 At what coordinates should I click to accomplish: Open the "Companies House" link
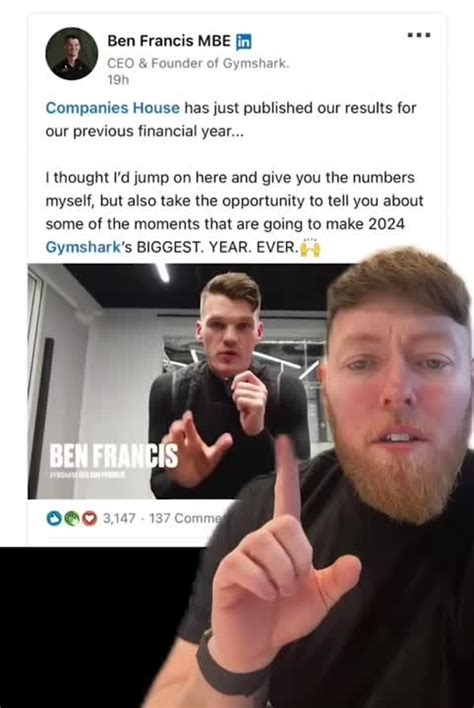tap(112, 108)
